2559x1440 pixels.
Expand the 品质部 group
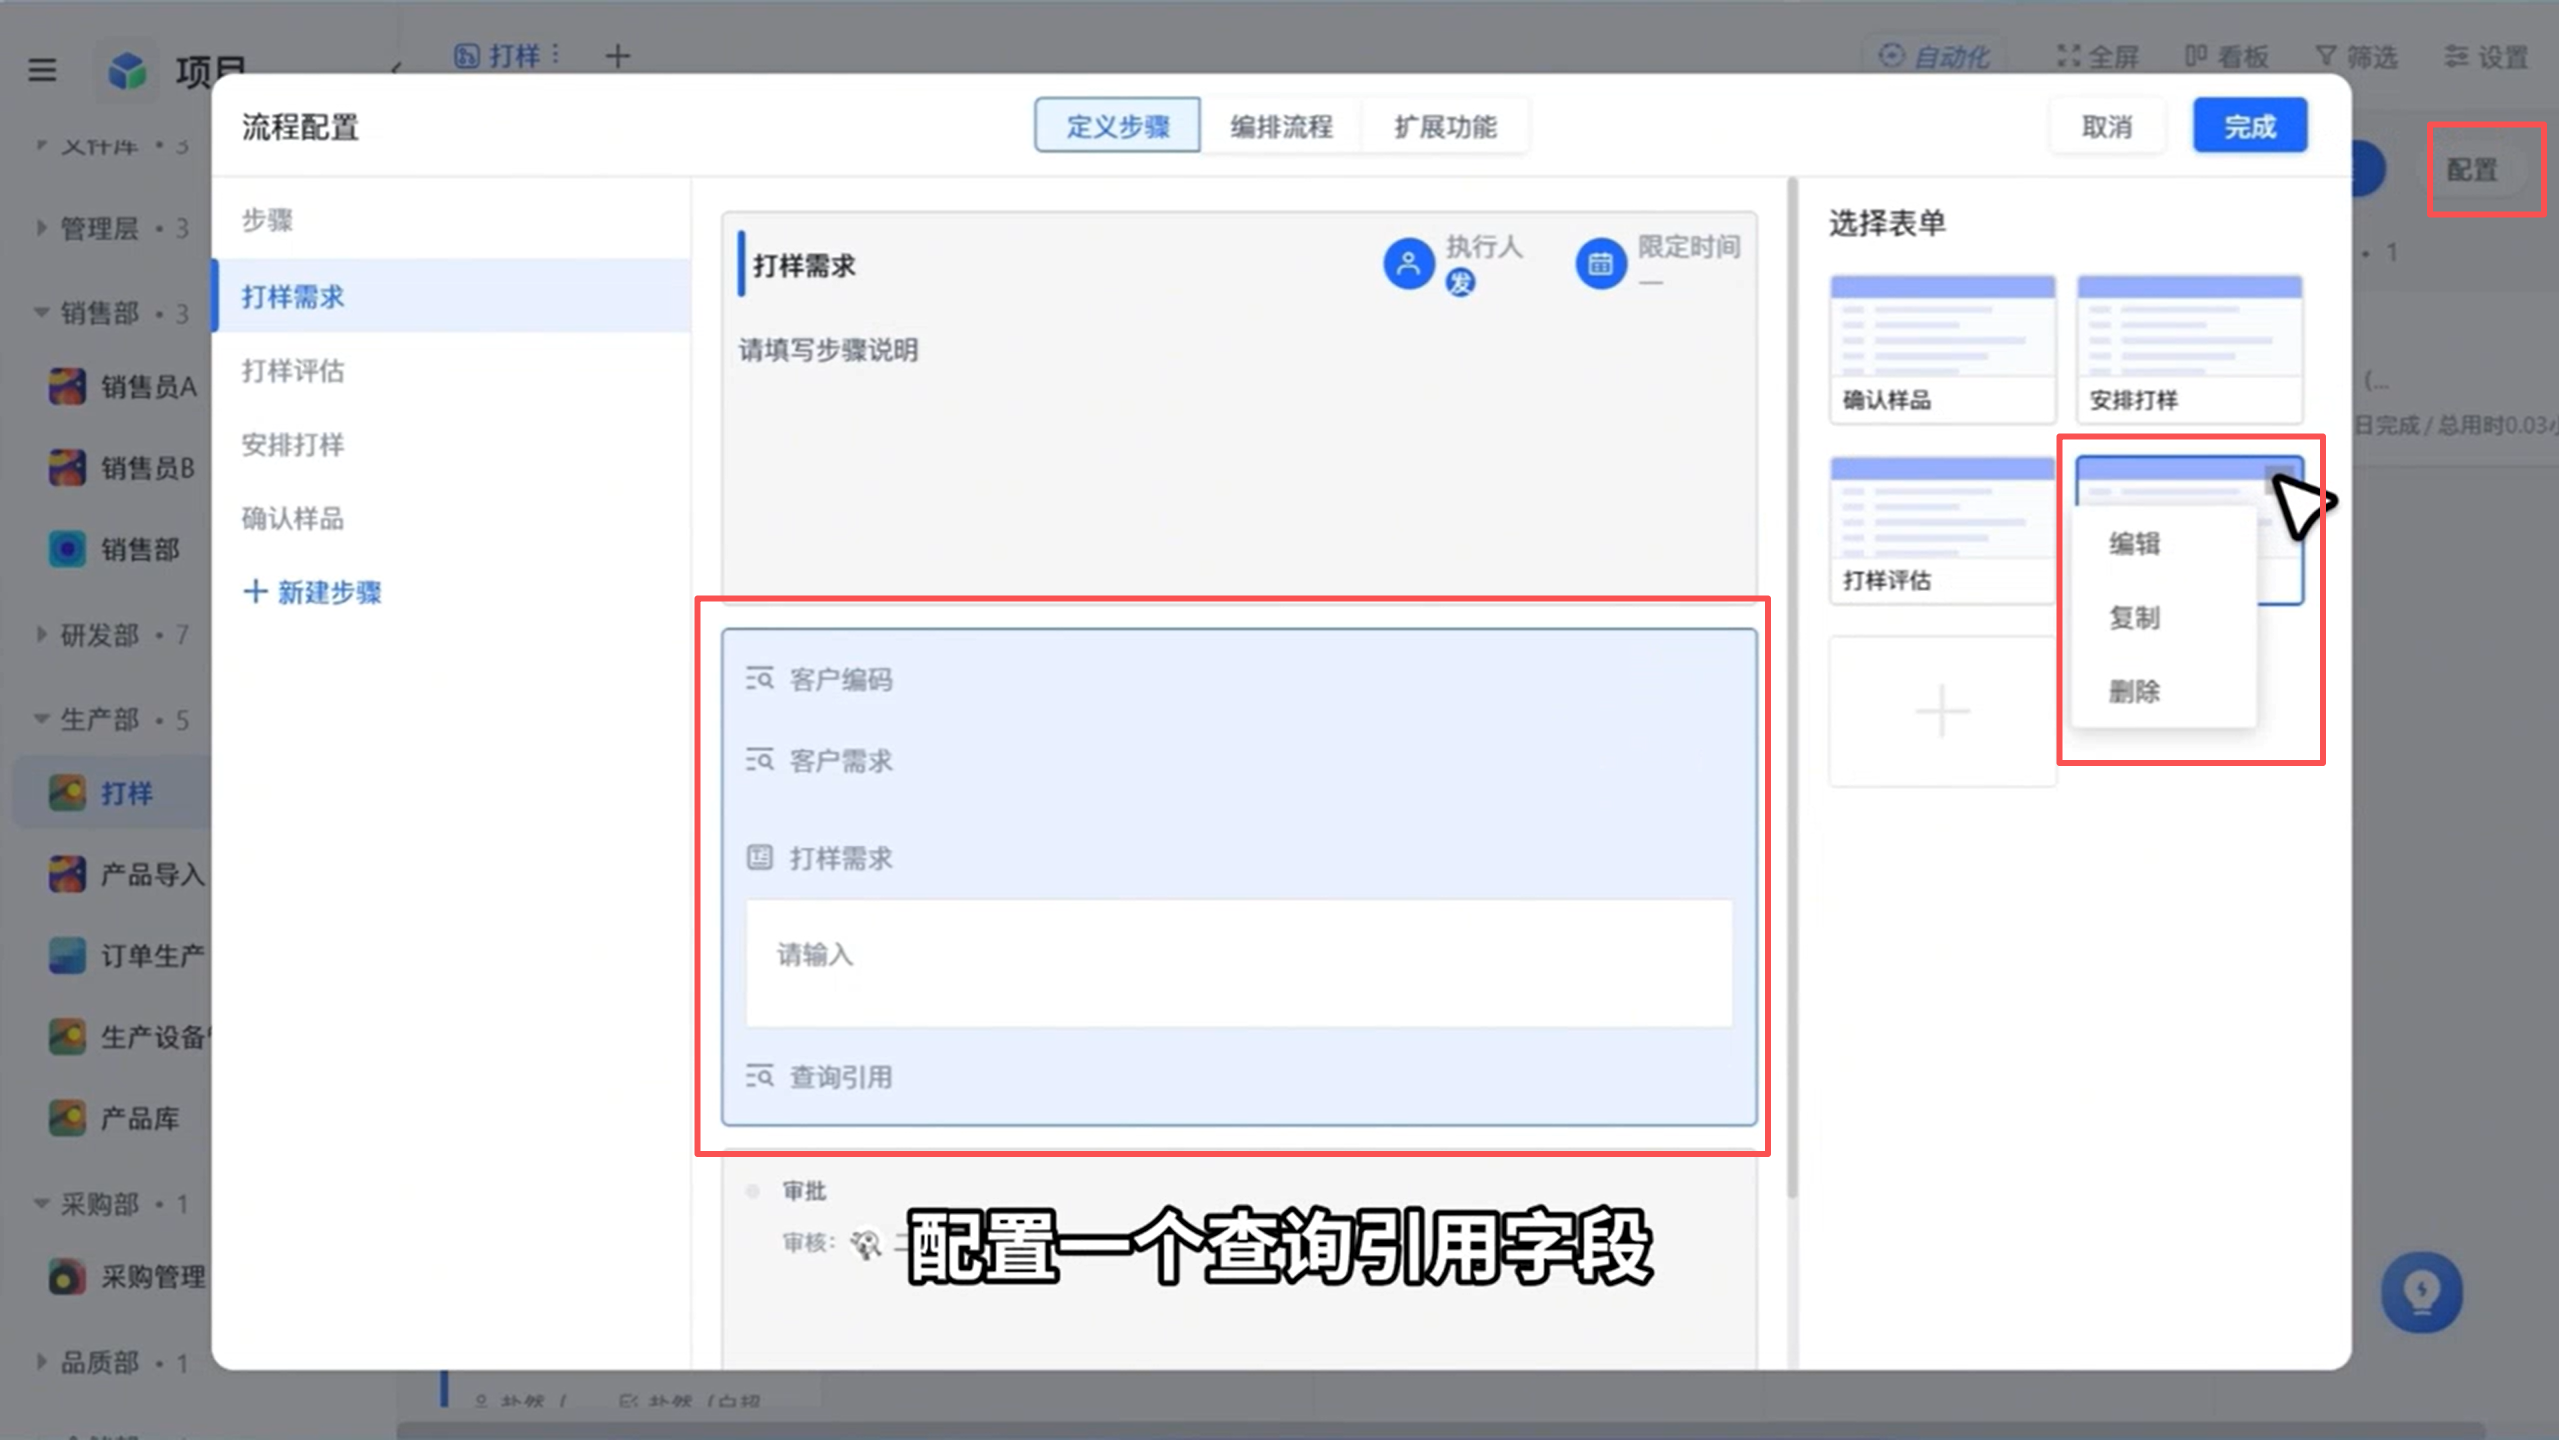pos(41,1362)
